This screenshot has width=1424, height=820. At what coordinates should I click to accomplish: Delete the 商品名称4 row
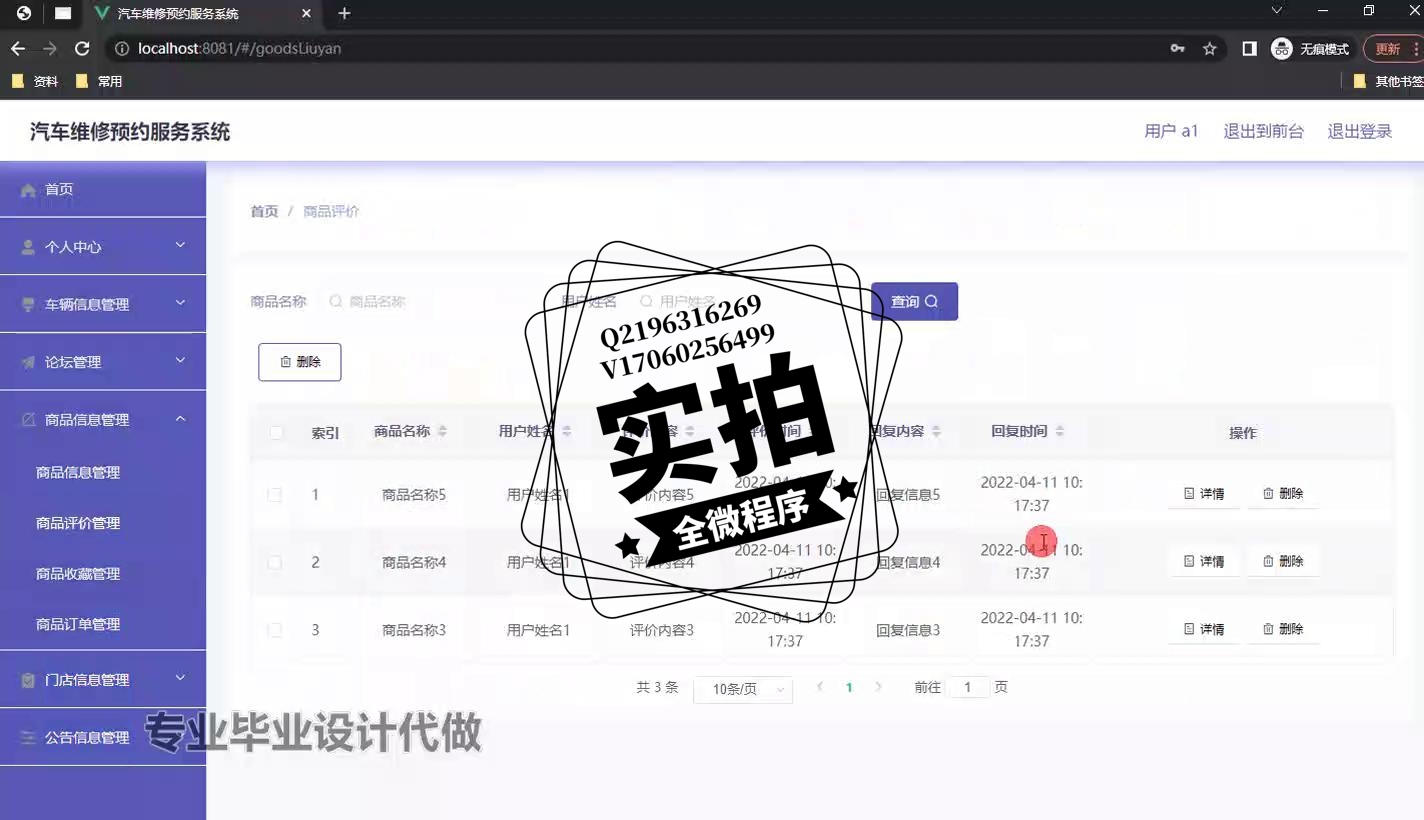[1283, 562]
